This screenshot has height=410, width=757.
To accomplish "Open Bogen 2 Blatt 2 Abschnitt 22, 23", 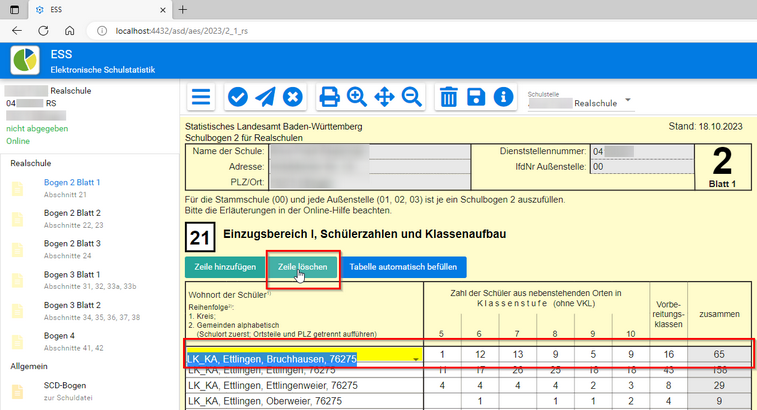I will pyautogui.click(x=78, y=218).
